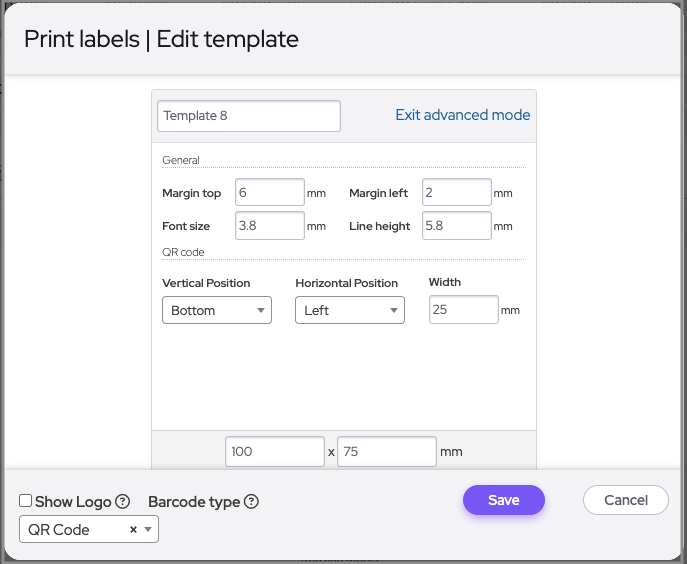This screenshot has height=564, width=687.
Task: Click the label width field showing 100
Action: tap(275, 452)
